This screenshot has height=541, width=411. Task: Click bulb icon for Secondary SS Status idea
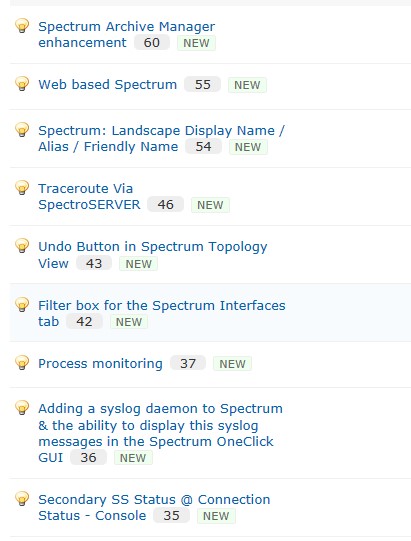(x=22, y=499)
